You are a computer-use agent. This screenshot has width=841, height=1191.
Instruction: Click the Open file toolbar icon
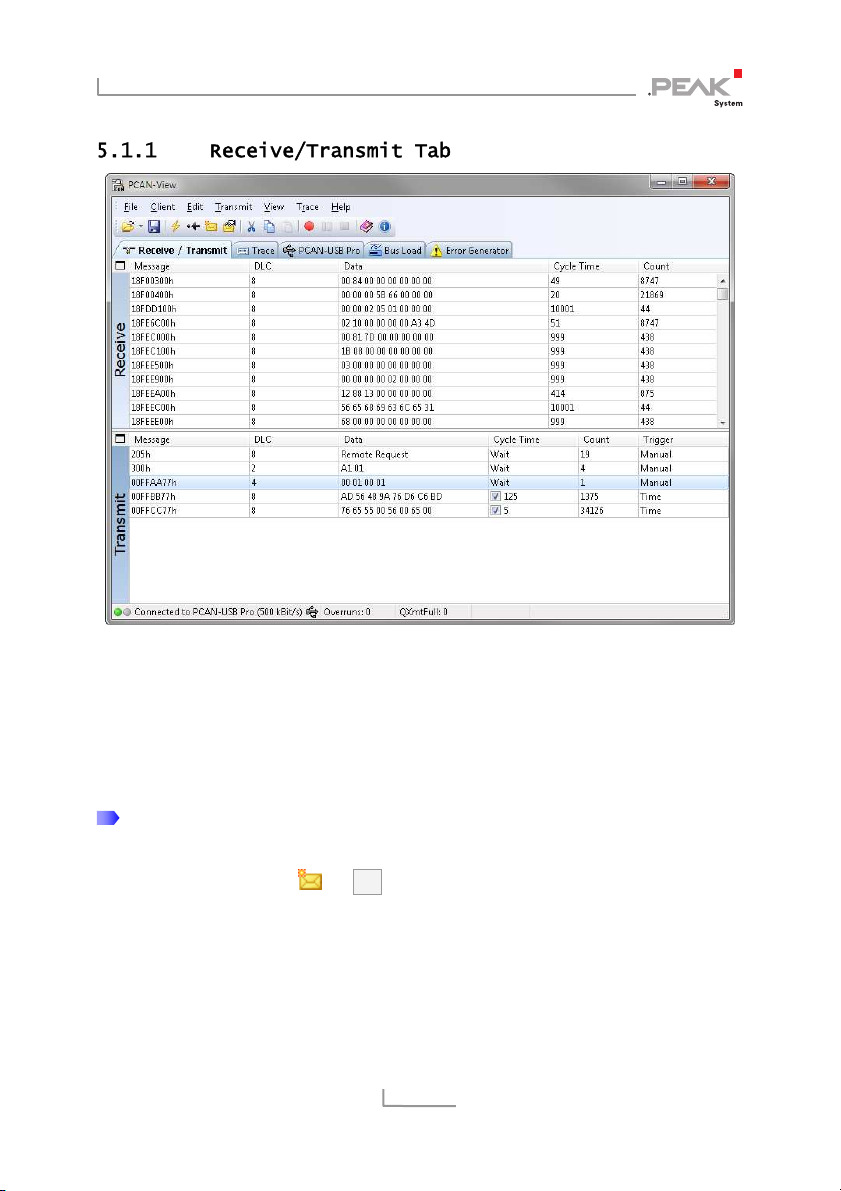pyautogui.click(x=128, y=226)
